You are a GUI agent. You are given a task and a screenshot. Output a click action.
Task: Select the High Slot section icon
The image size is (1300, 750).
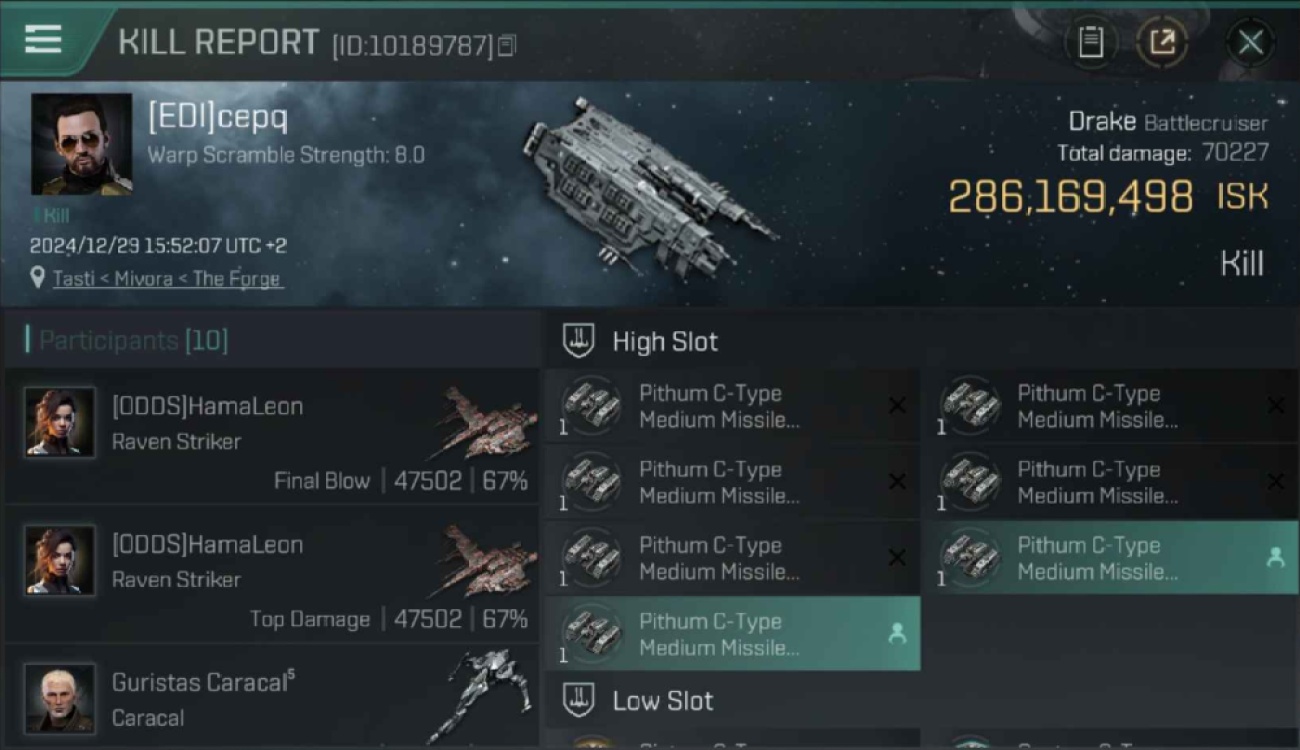click(578, 341)
